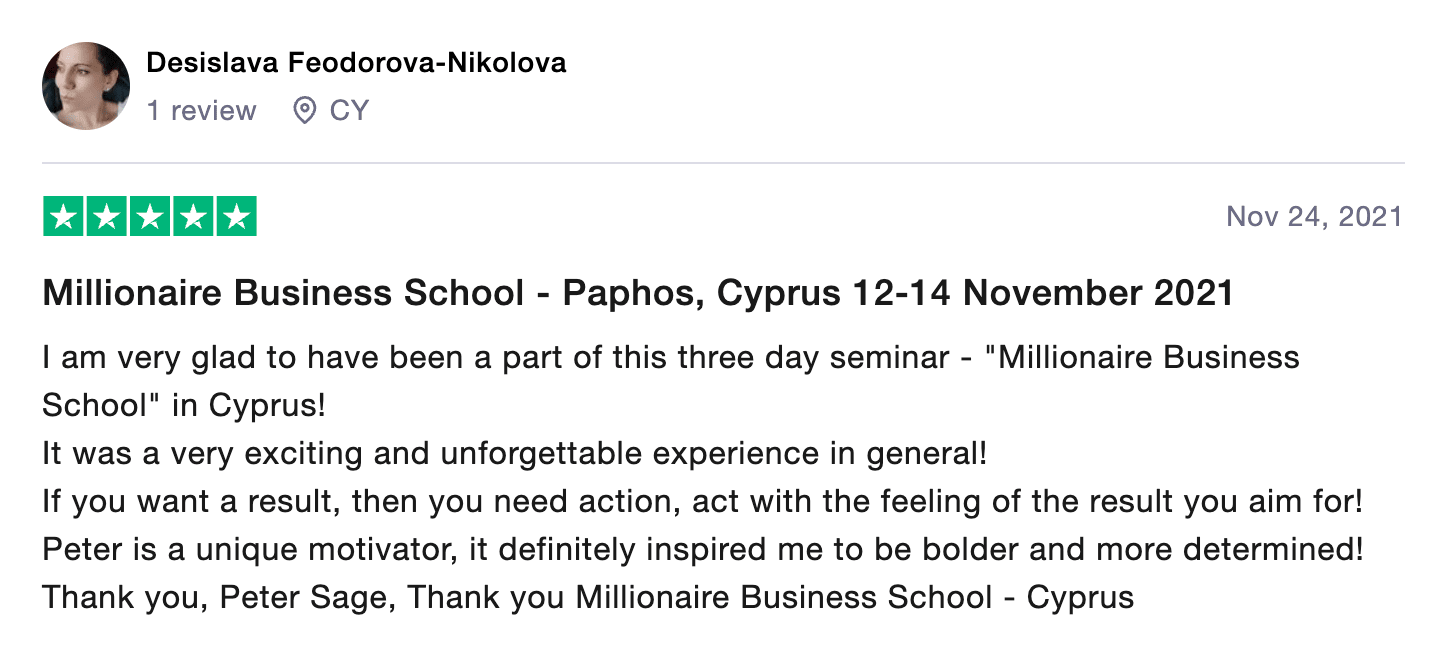
Task: Click the divider line under the reviewer header
Action: [723, 163]
